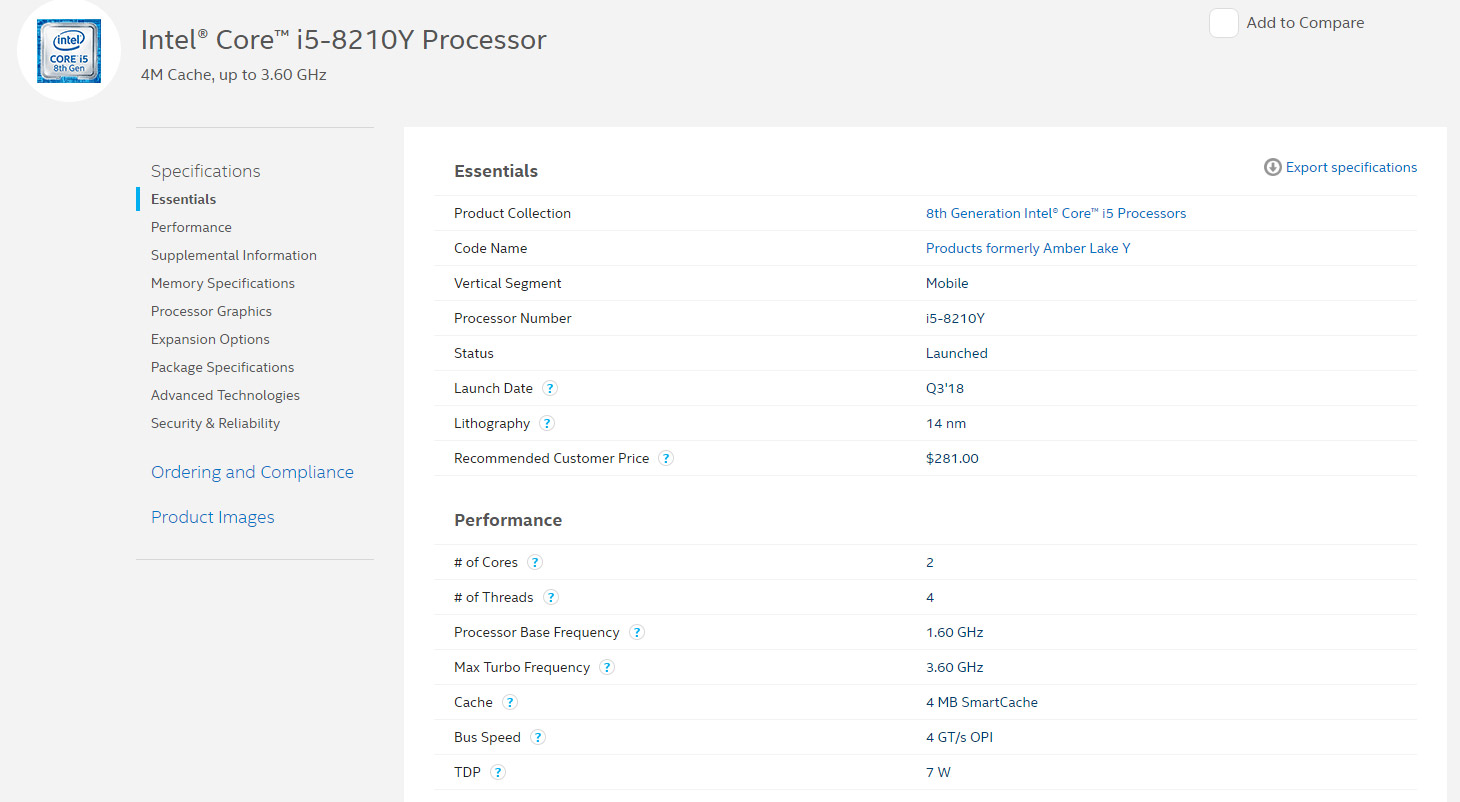Open 8th Generation Intel Core i5 Processors link
1460x802 pixels.
tap(1056, 213)
